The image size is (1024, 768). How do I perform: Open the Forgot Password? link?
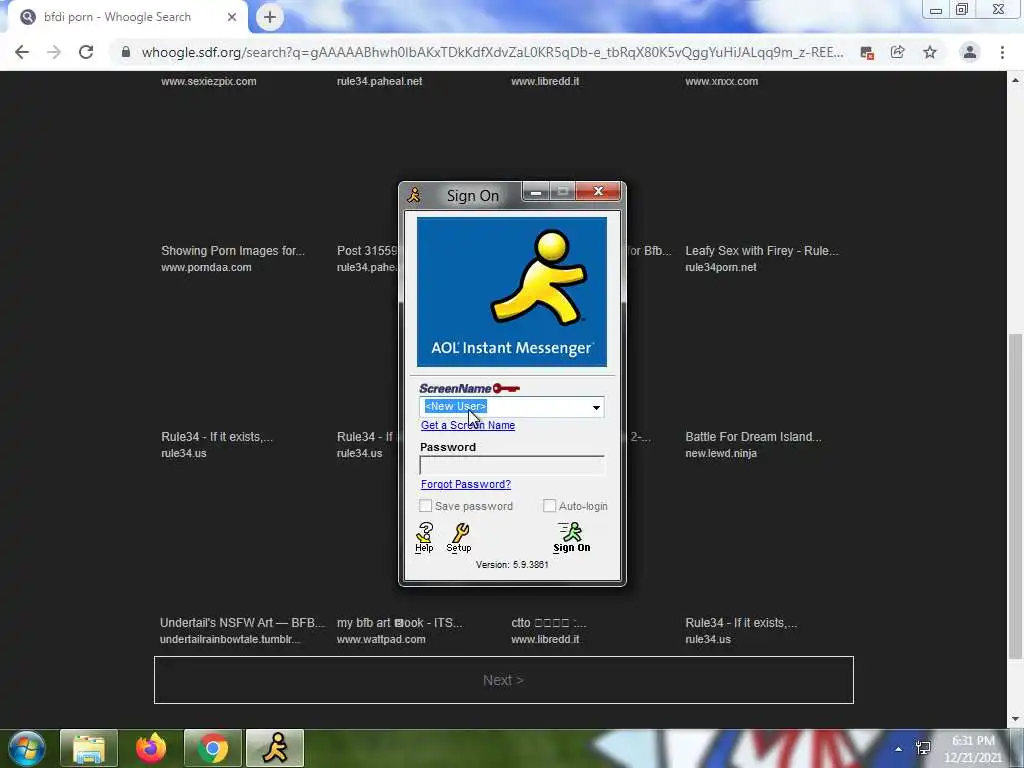coord(466,484)
